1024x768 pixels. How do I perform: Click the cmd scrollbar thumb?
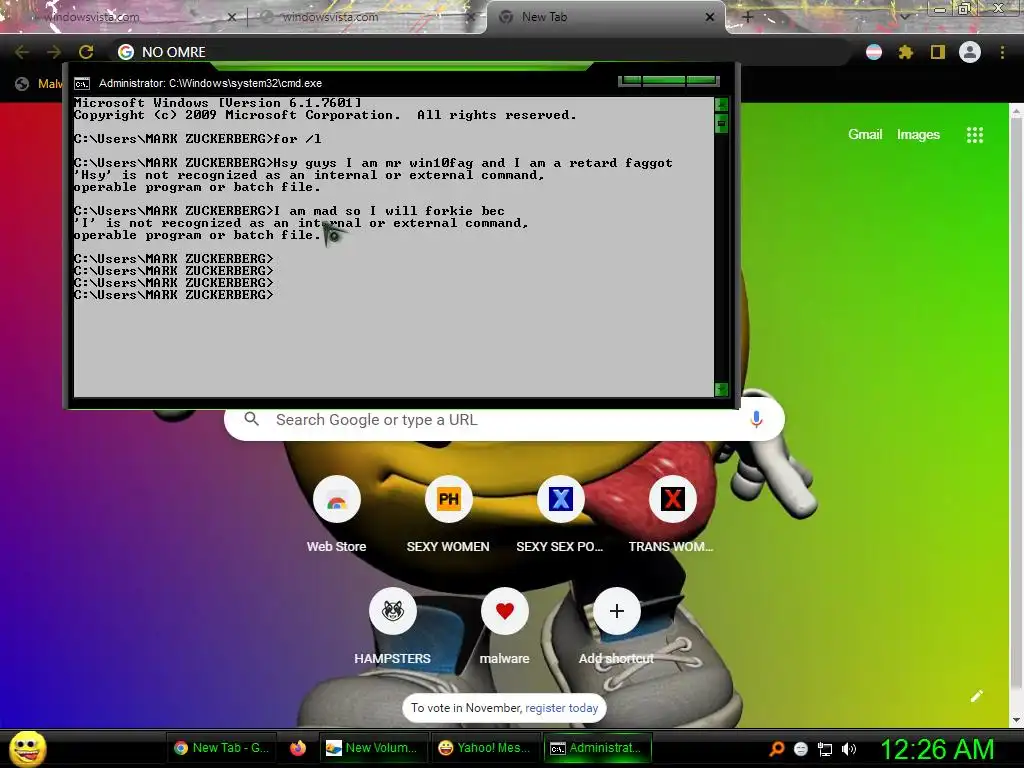click(721, 123)
